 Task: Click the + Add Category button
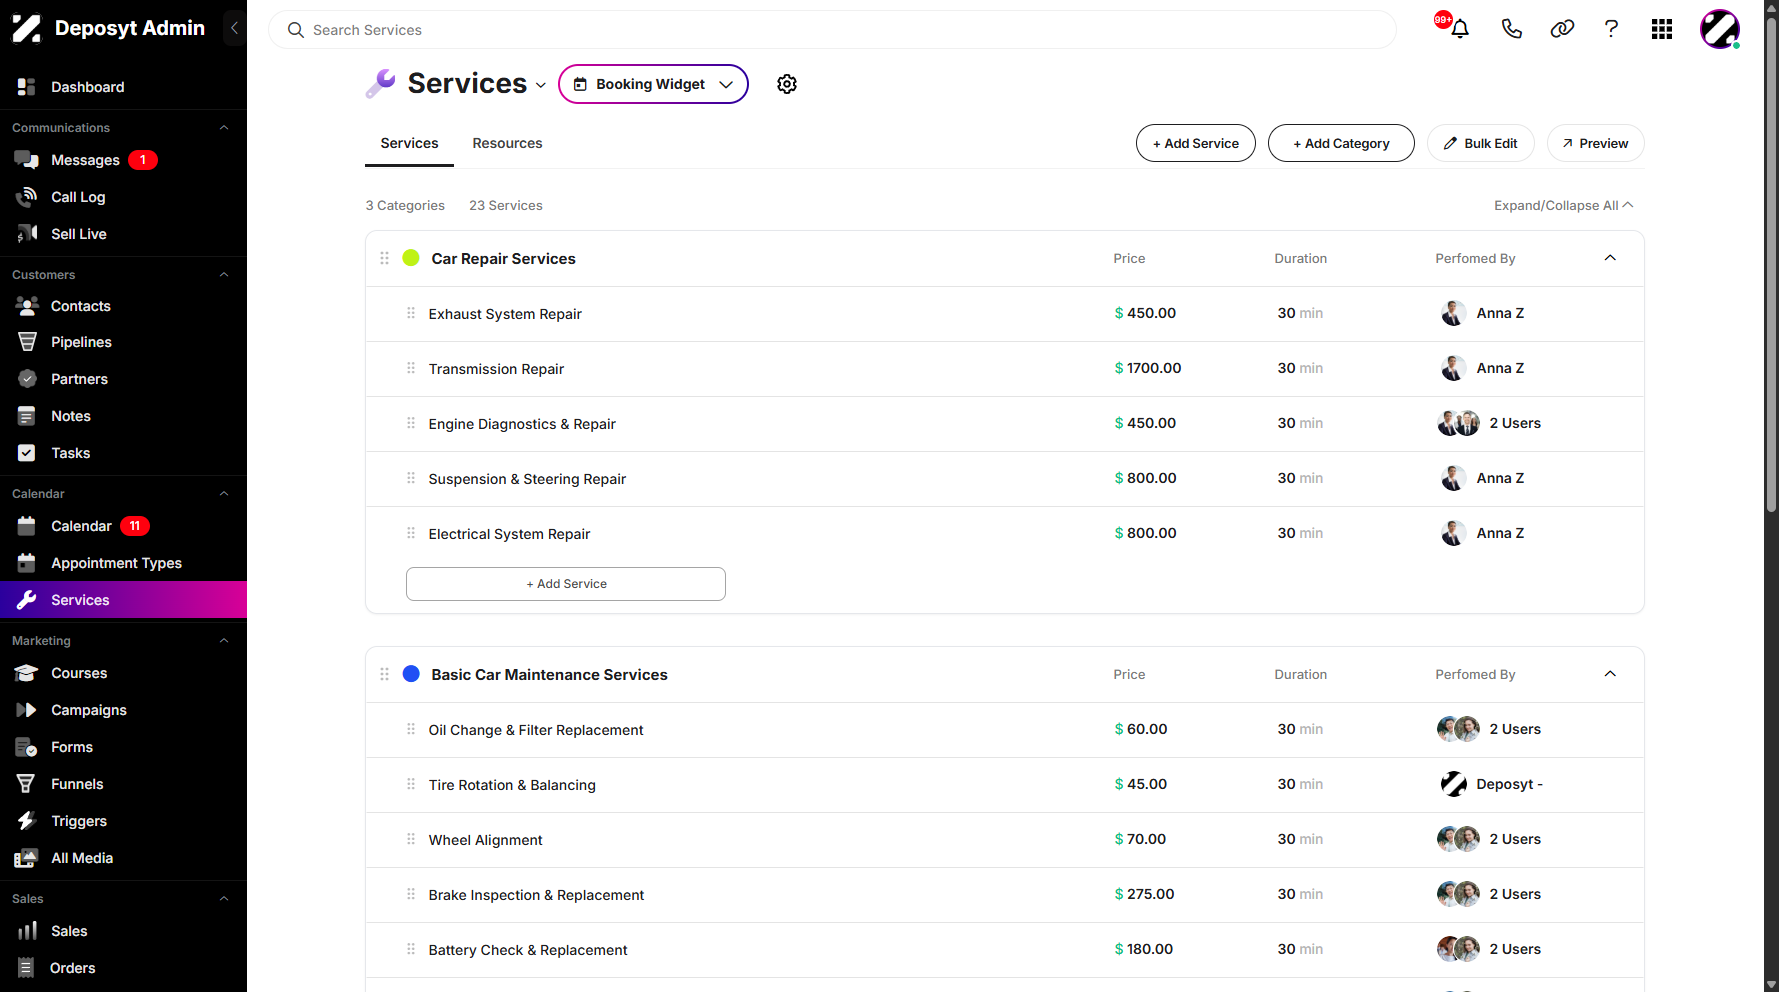(x=1341, y=143)
